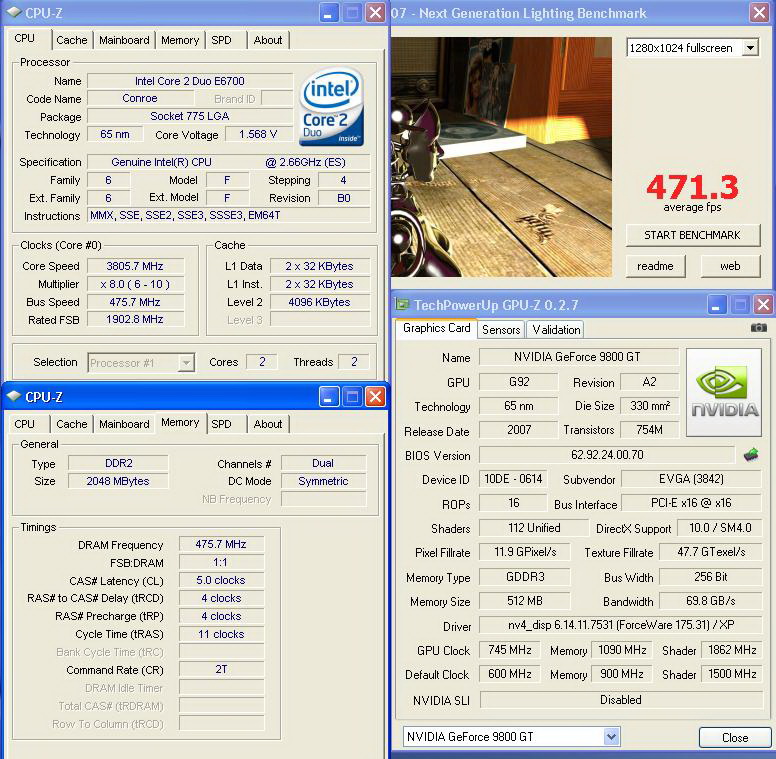Viewport: 776px width, 759px height.
Task: Open the Processor #1 selection dropdown
Action: click(186, 363)
